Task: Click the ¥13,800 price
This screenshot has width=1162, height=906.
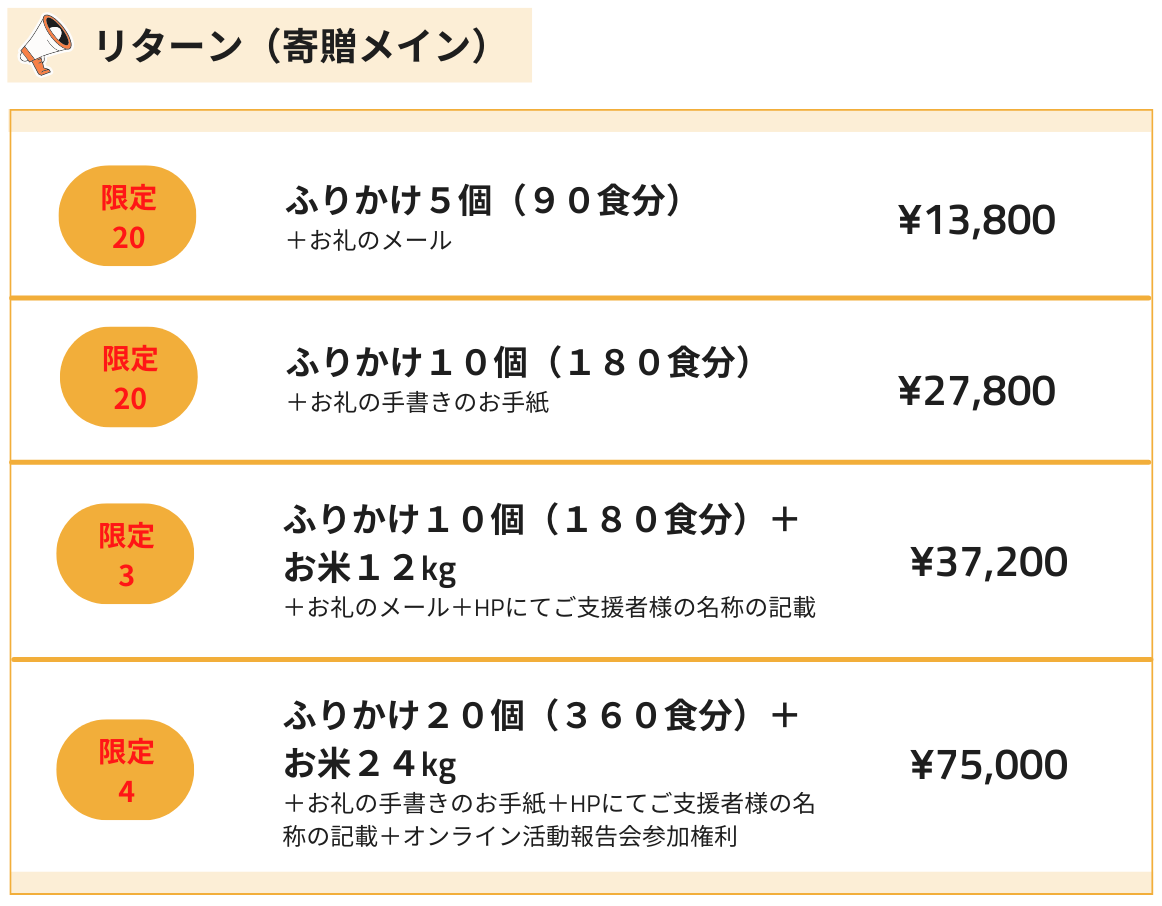Action: 976,220
